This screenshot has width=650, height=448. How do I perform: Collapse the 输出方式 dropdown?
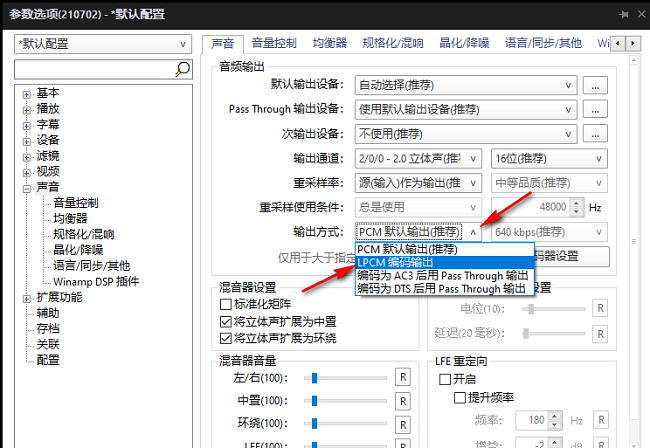coord(473,232)
